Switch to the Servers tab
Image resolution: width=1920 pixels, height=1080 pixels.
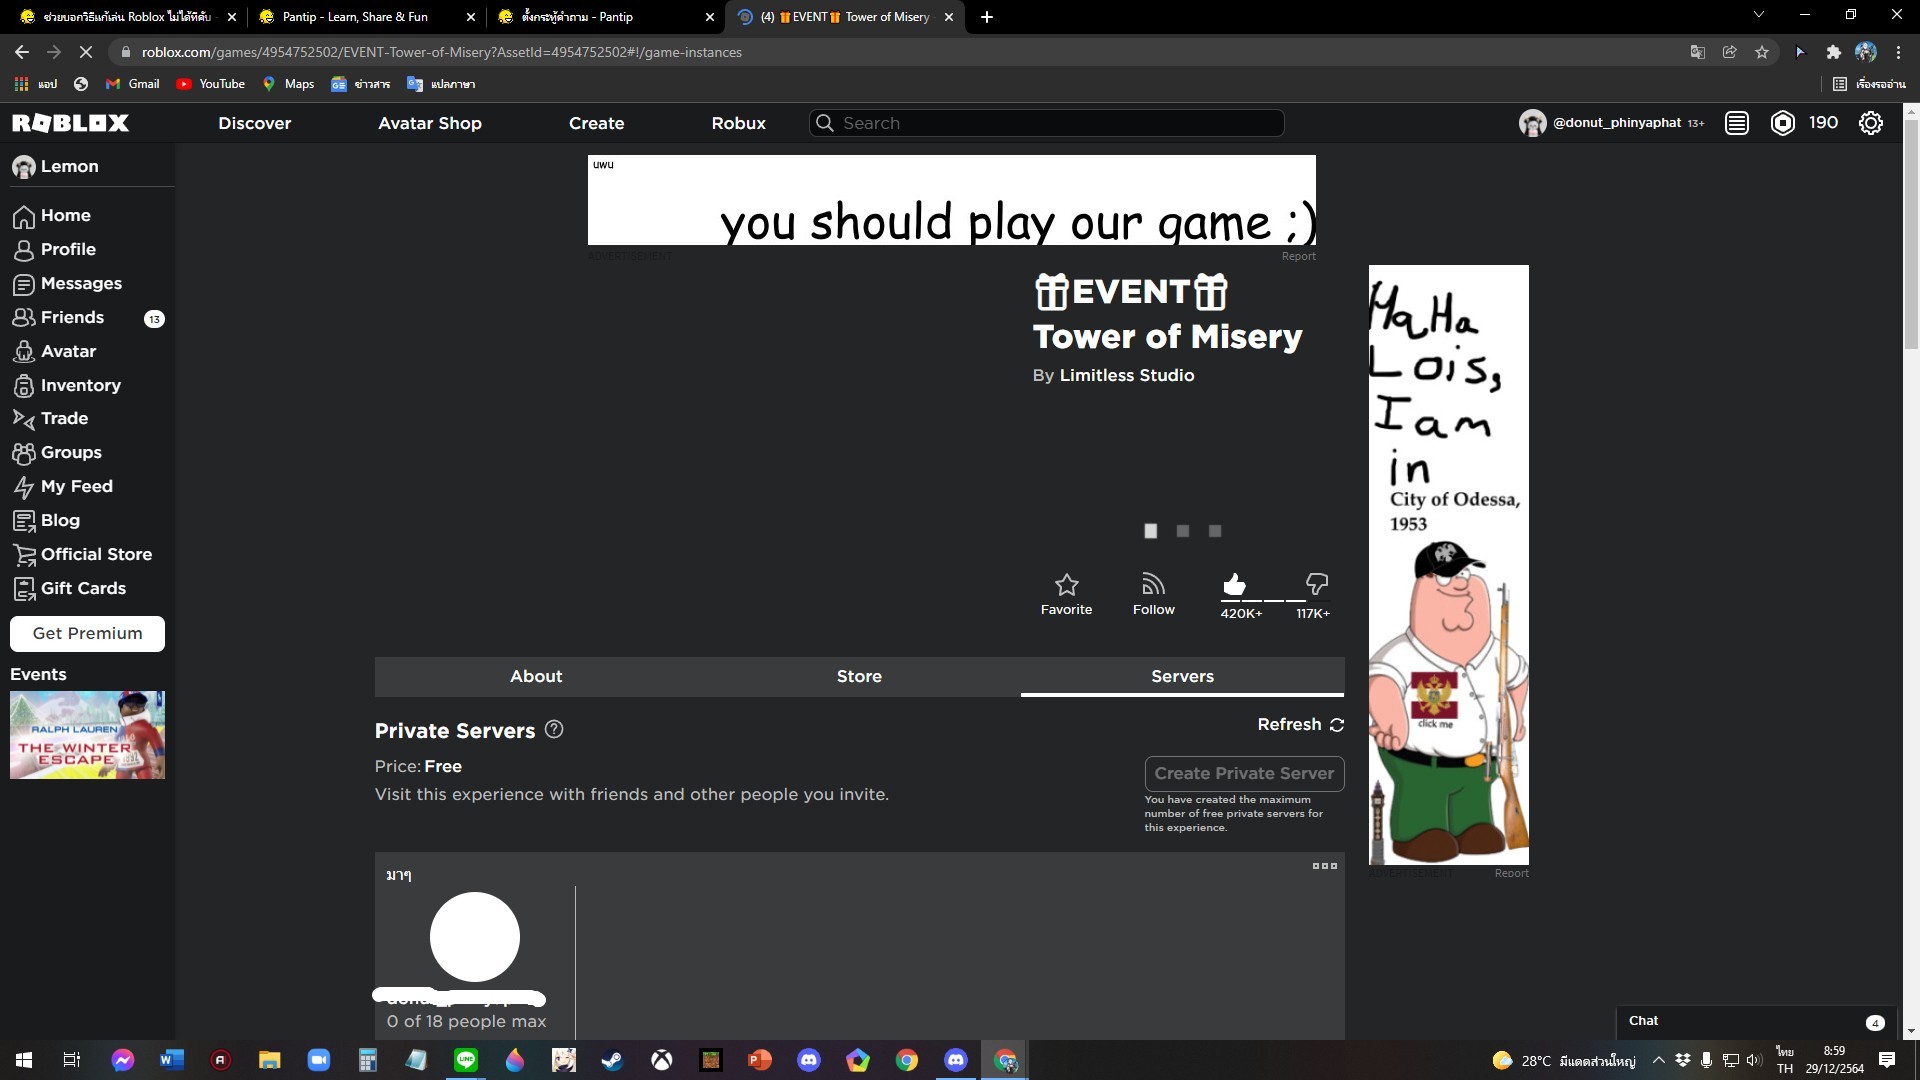point(1182,676)
